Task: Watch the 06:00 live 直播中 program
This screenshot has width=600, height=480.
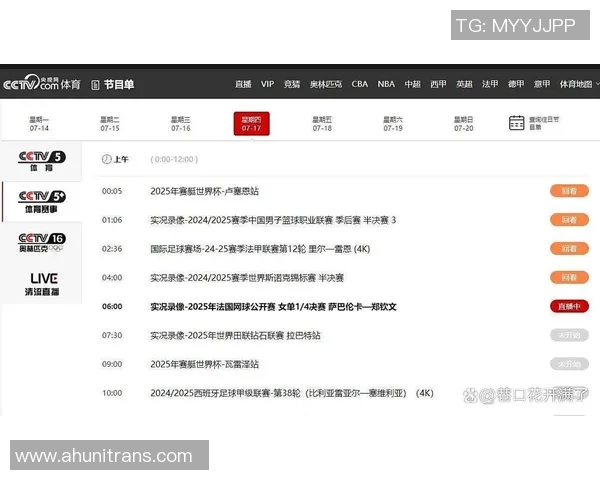Action: point(569,306)
